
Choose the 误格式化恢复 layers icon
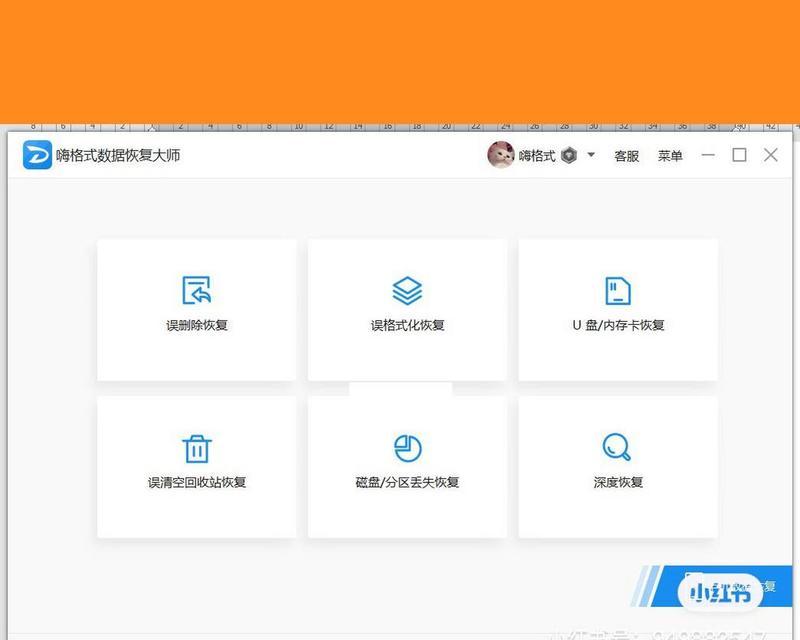coord(407,290)
